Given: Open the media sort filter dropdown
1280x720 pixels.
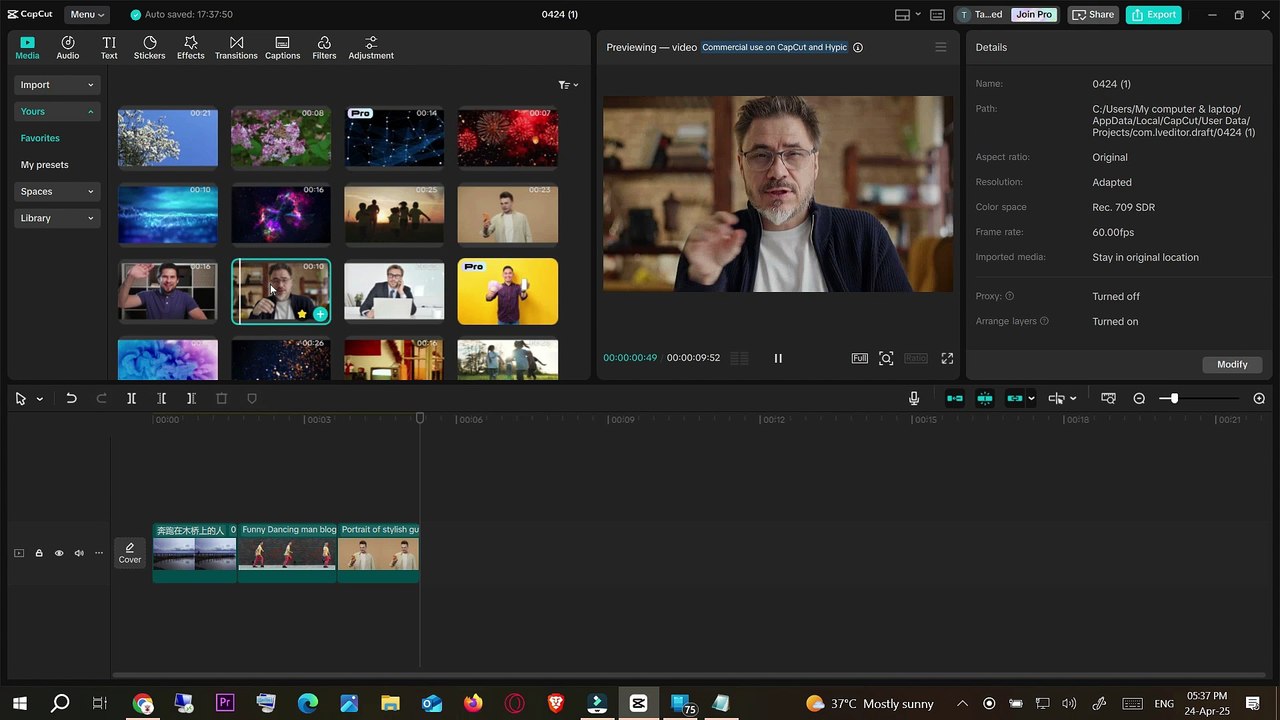Looking at the screenshot, I should pyautogui.click(x=568, y=85).
